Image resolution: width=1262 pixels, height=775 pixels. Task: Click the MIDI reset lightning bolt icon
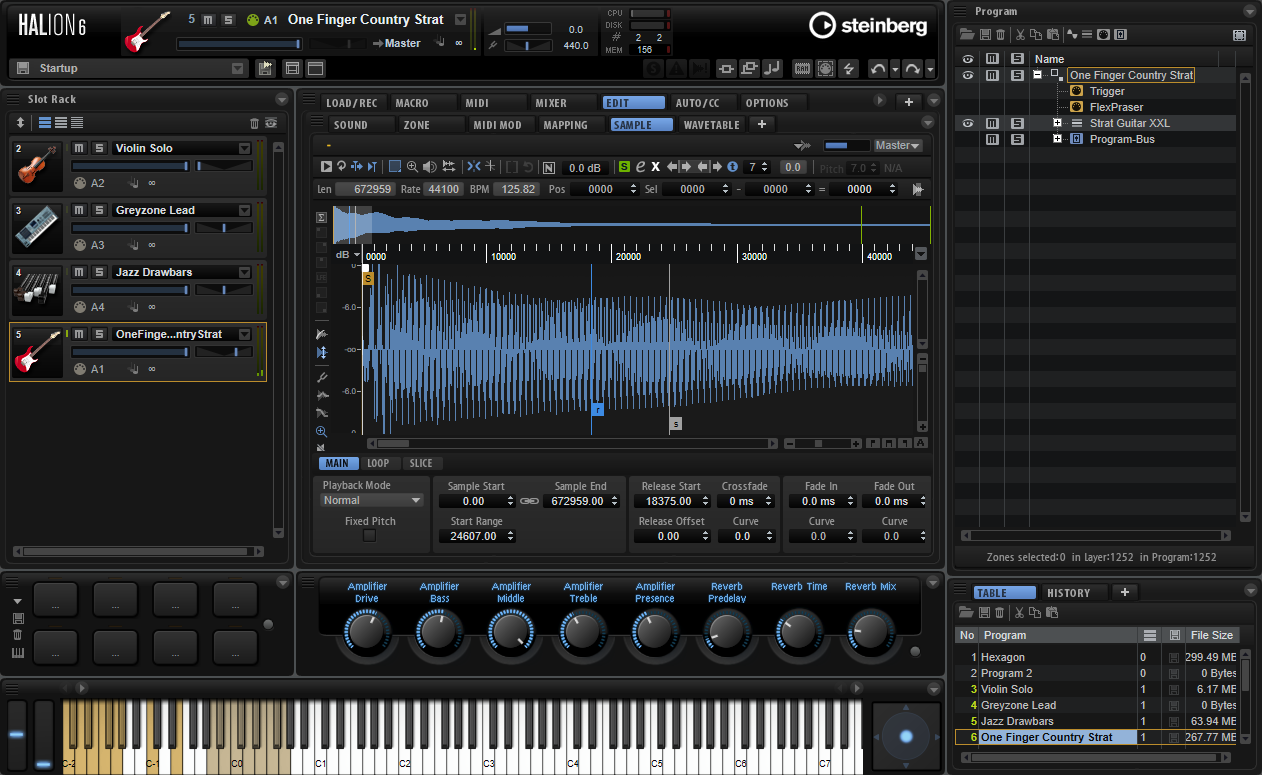[849, 69]
